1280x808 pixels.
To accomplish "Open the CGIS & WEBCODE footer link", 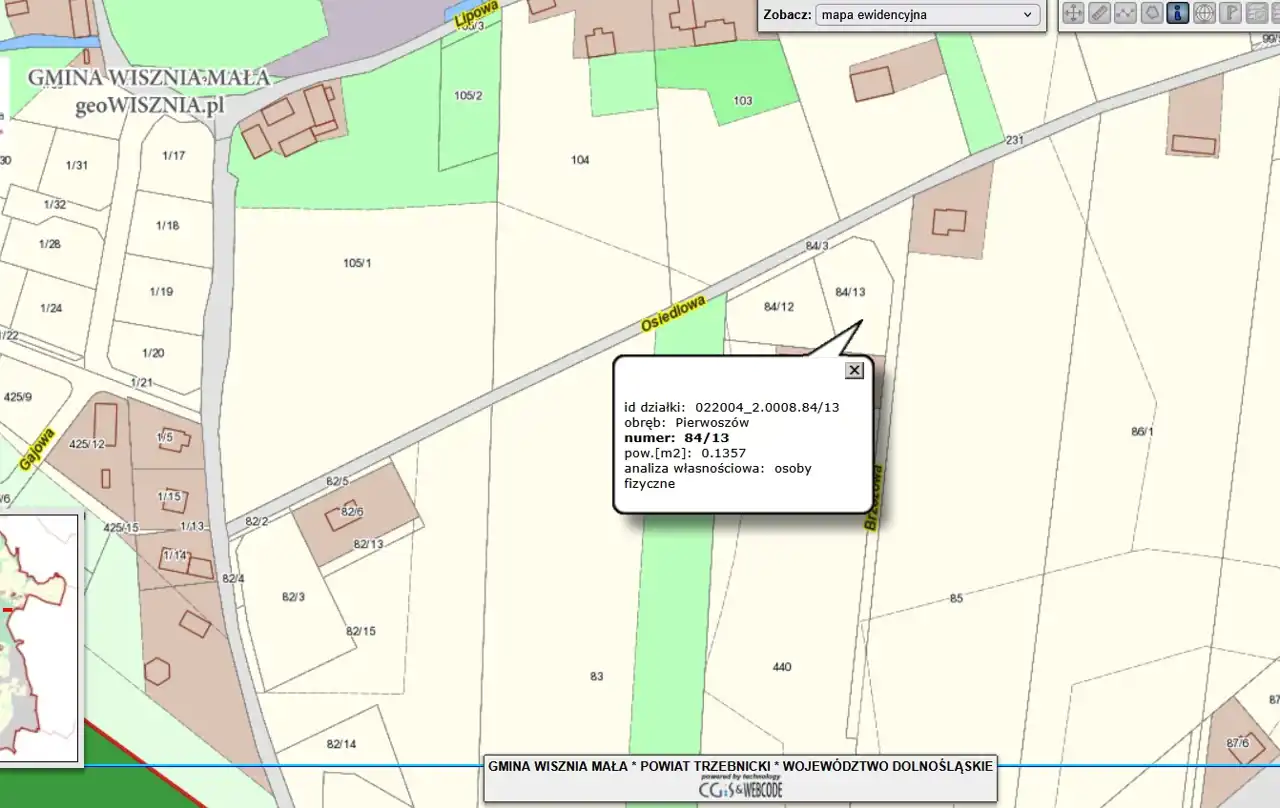I will pos(740,788).
